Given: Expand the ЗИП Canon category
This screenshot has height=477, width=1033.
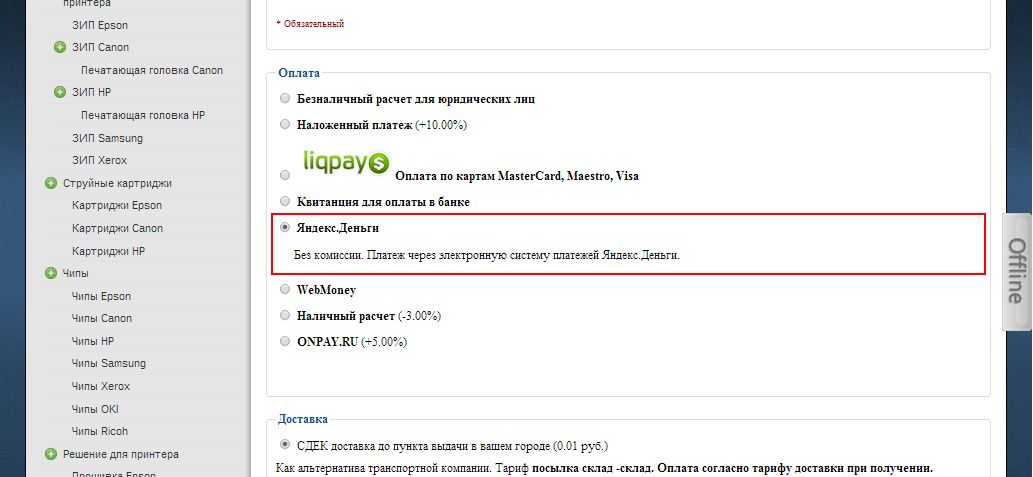Looking at the screenshot, I should (x=60, y=47).
